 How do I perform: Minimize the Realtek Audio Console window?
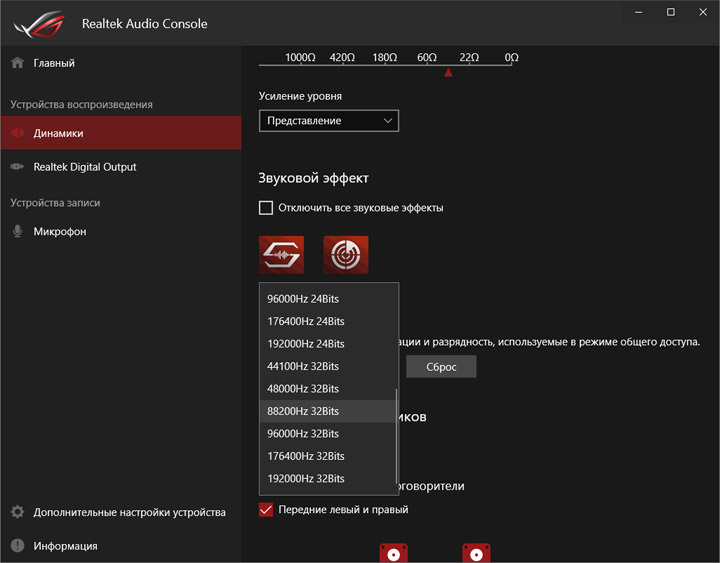(638, 12)
